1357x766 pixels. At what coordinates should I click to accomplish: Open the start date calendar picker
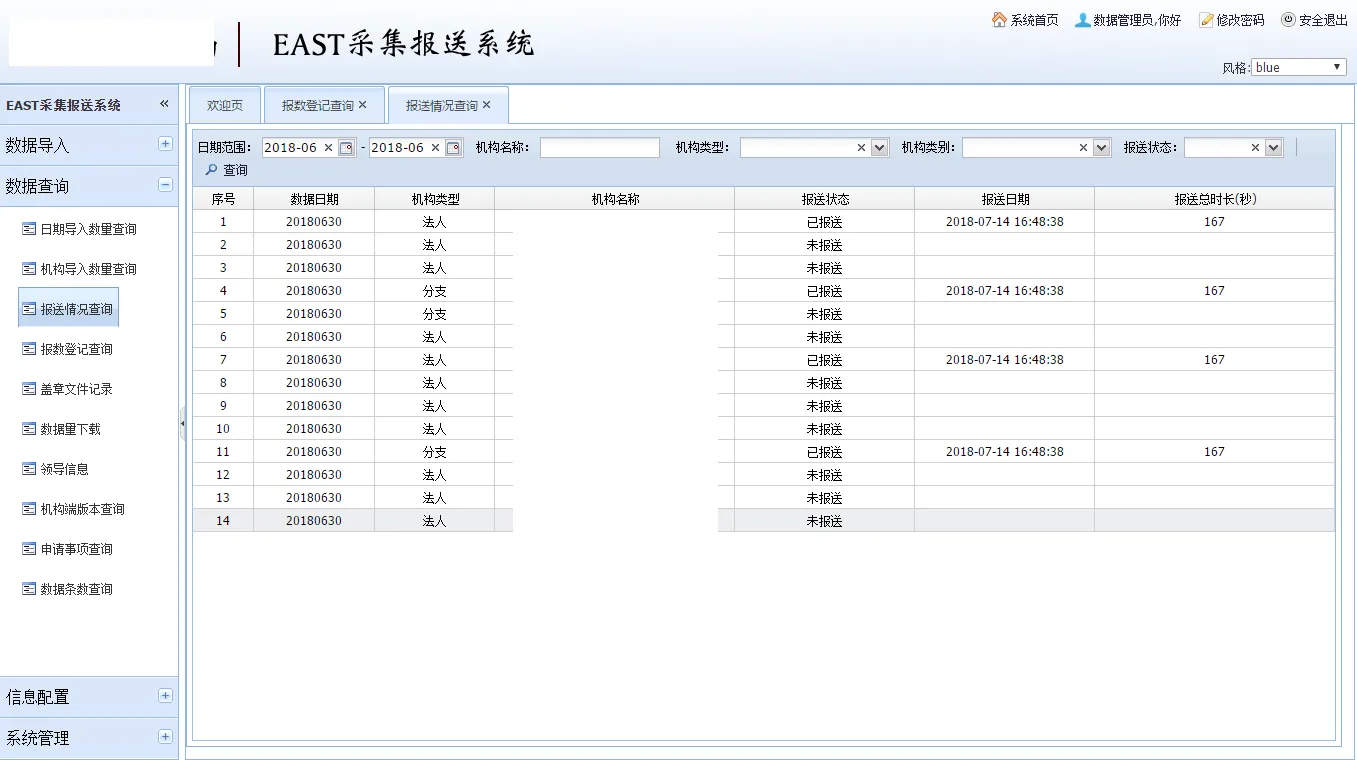click(x=346, y=148)
